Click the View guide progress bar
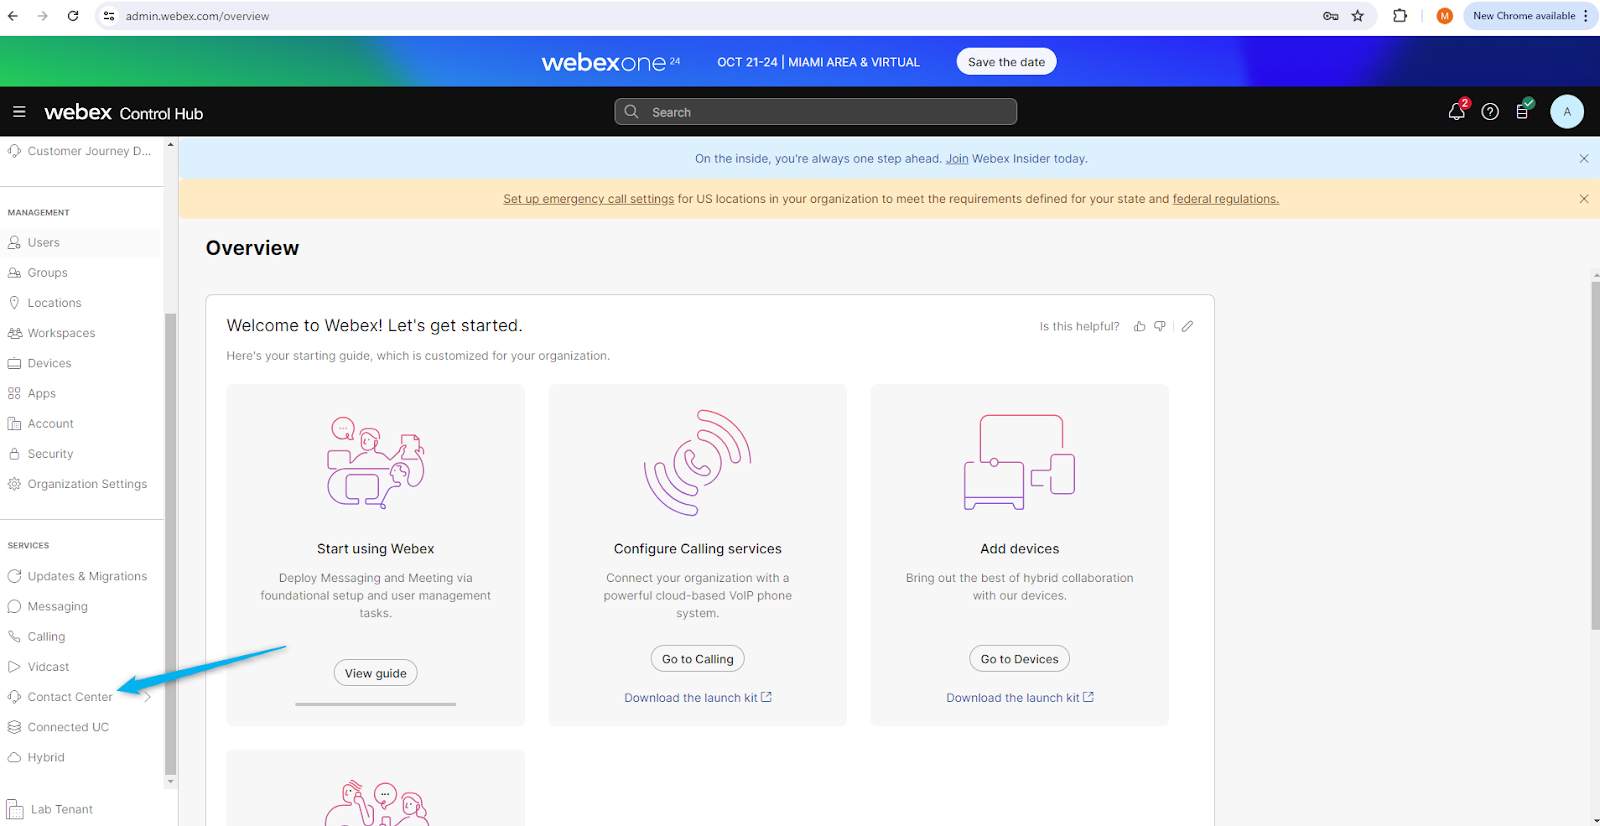 coord(375,704)
